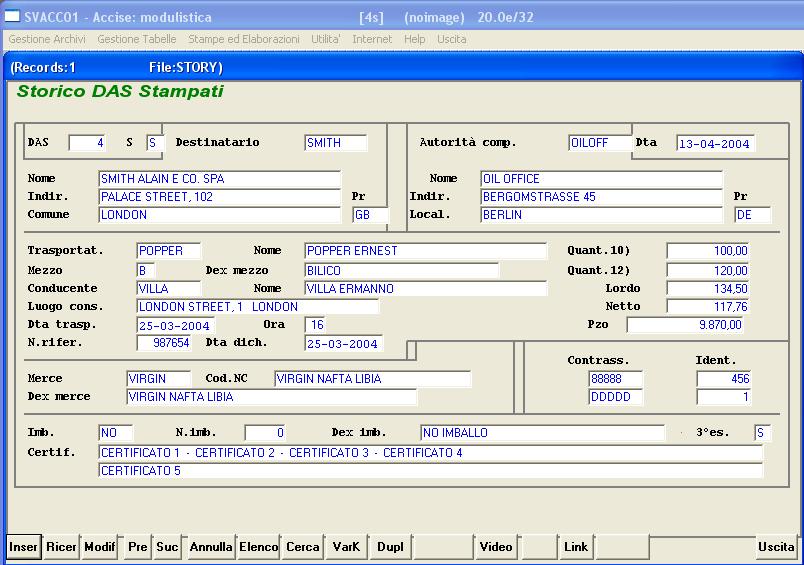This screenshot has height=565, width=804.
Task: Click the SVACC01 window icon in title bar
Action: click(12, 16)
